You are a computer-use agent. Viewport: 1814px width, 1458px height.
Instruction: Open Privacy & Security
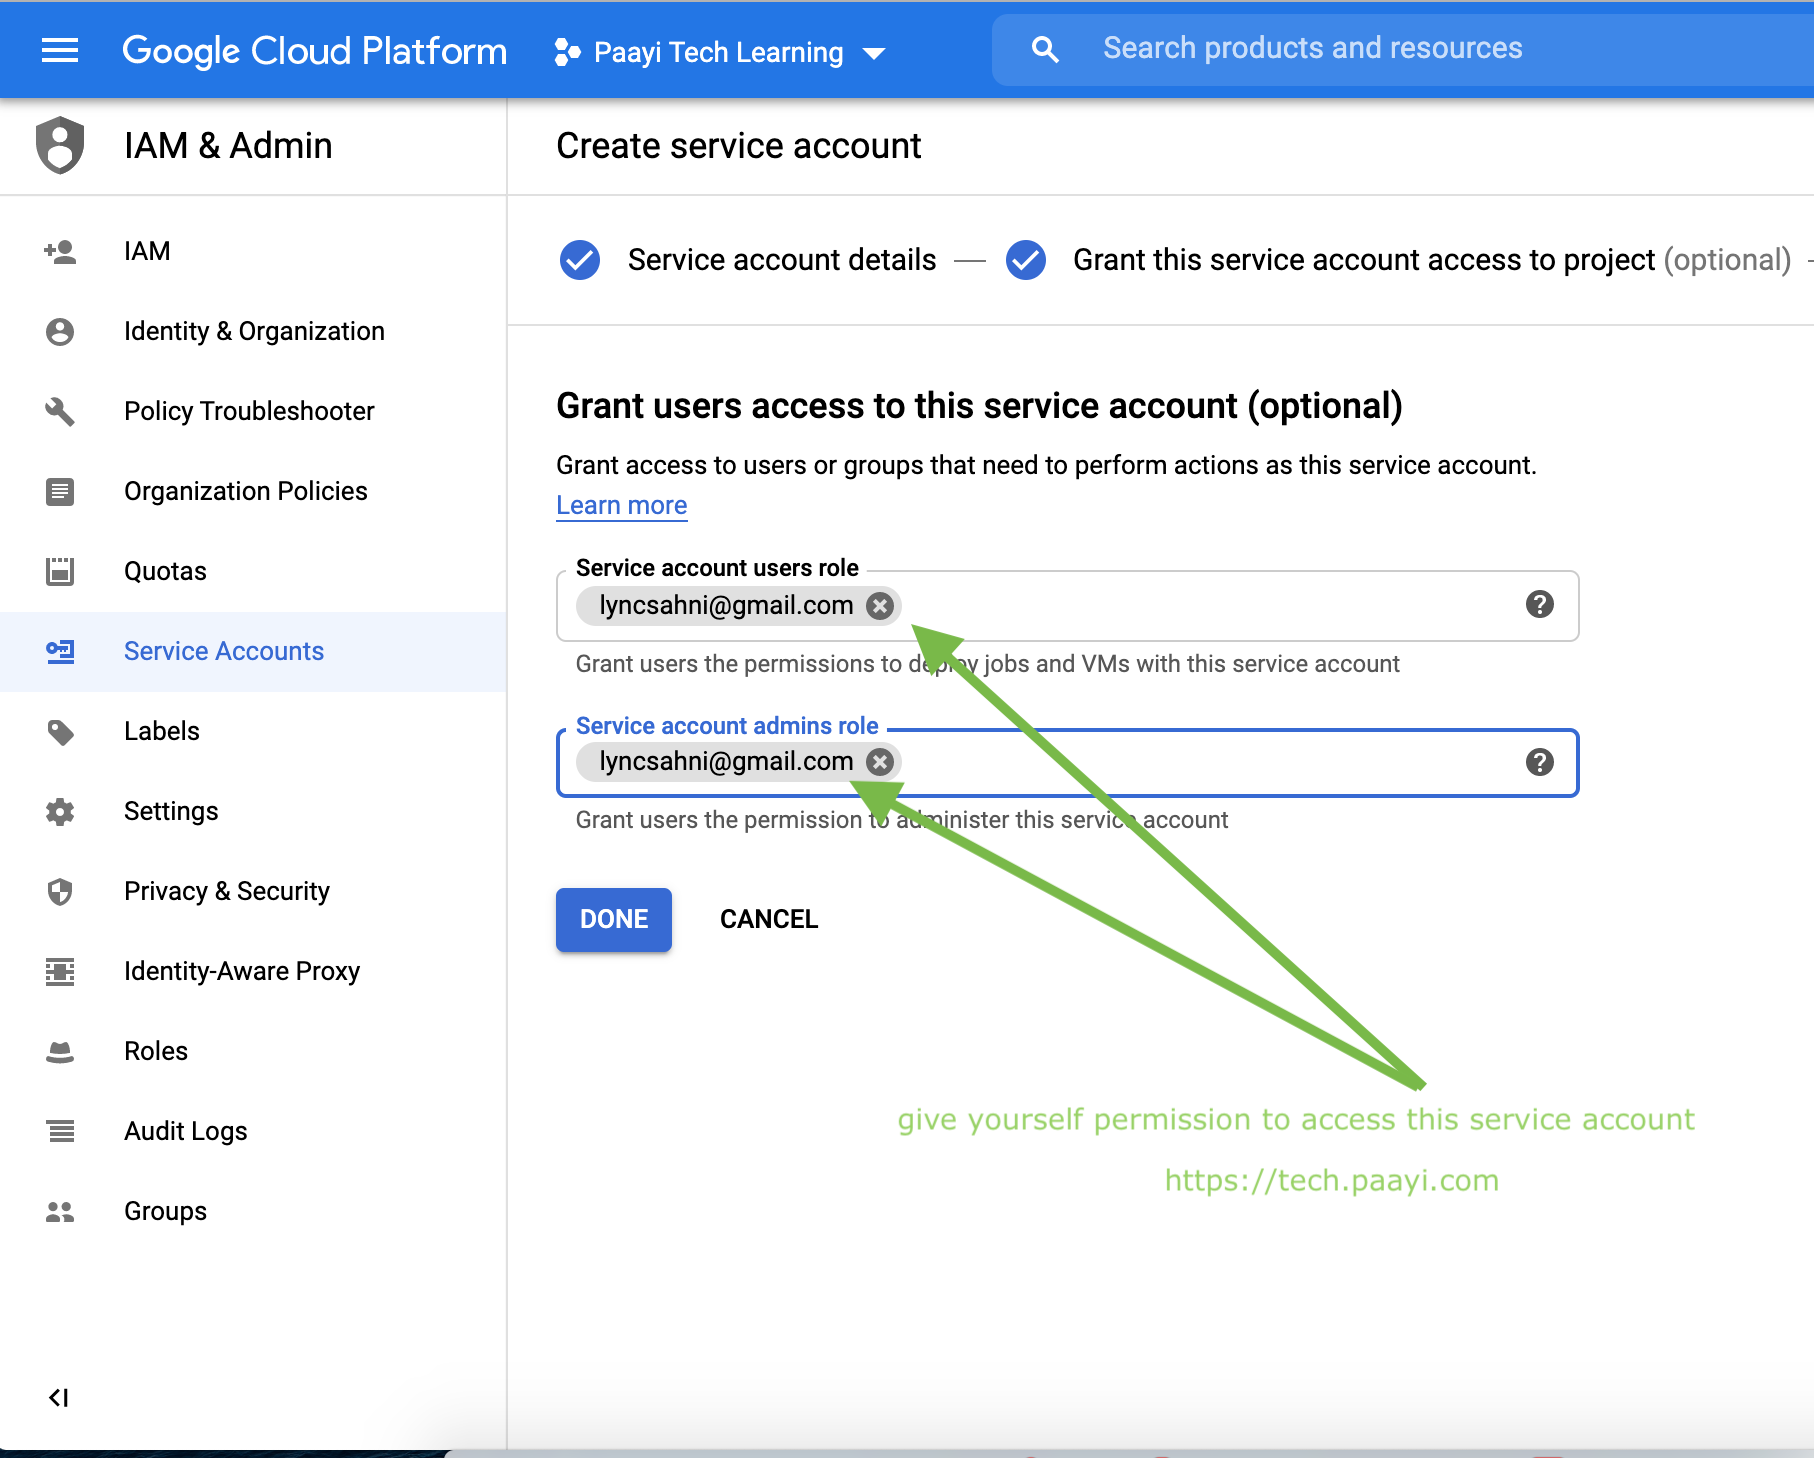(x=253, y=891)
